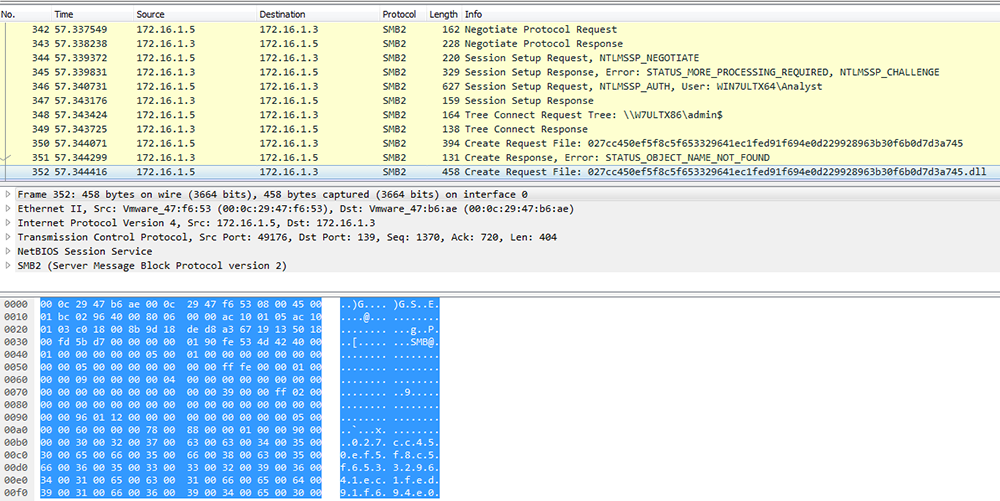This screenshot has height=501, width=1000.
Task: Expand Transmission Control Protocol section
Action: pyautogui.click(x=8, y=237)
